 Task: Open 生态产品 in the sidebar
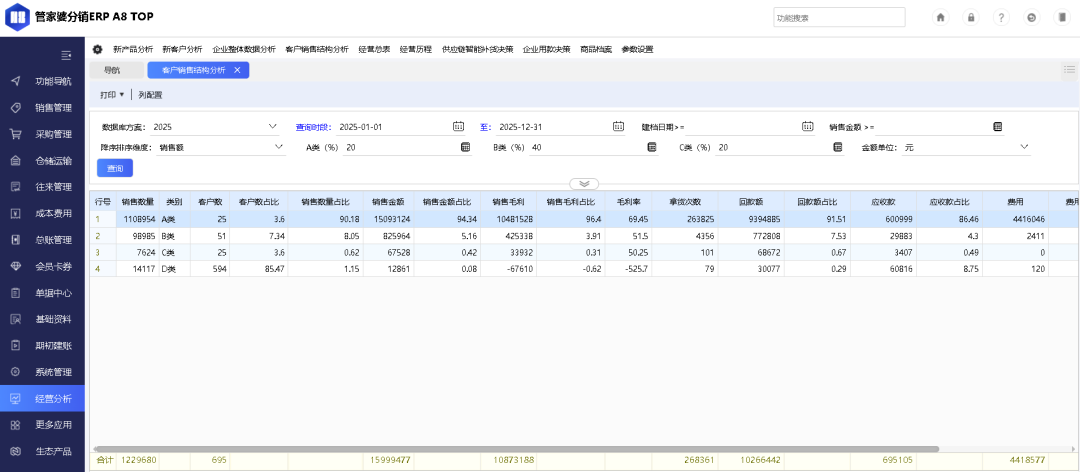[42, 451]
